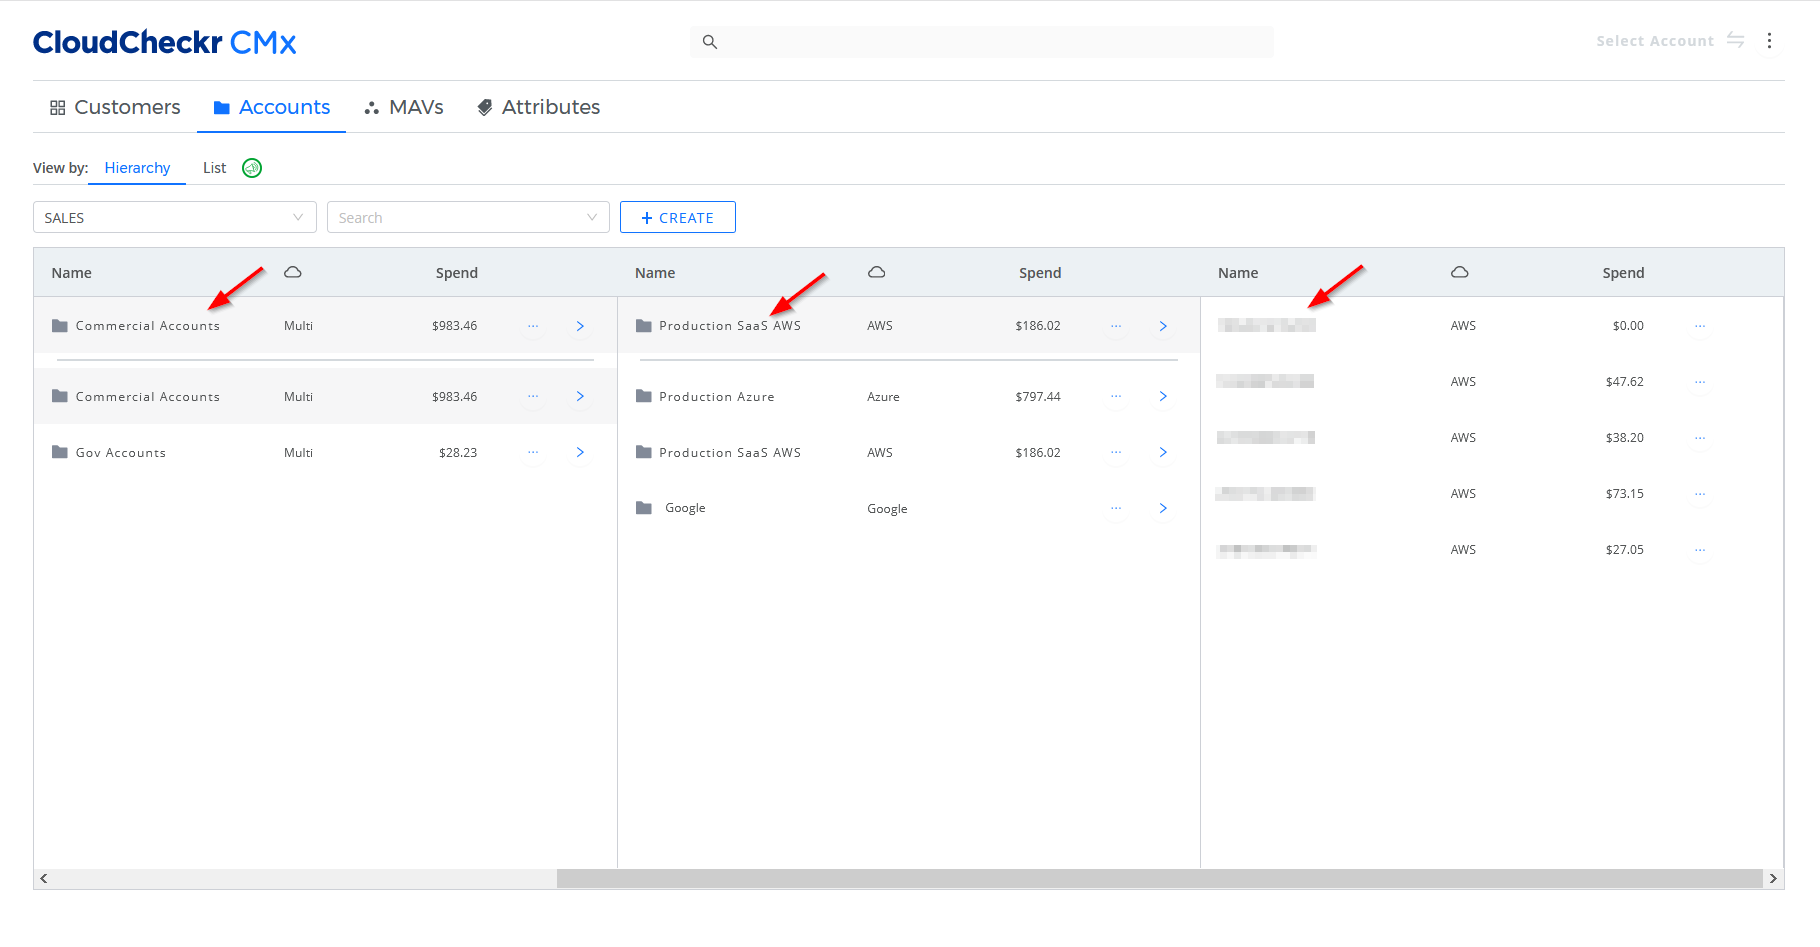This screenshot has height=947, width=1820.
Task: Click the Spend header in first panel
Action: 457,273
